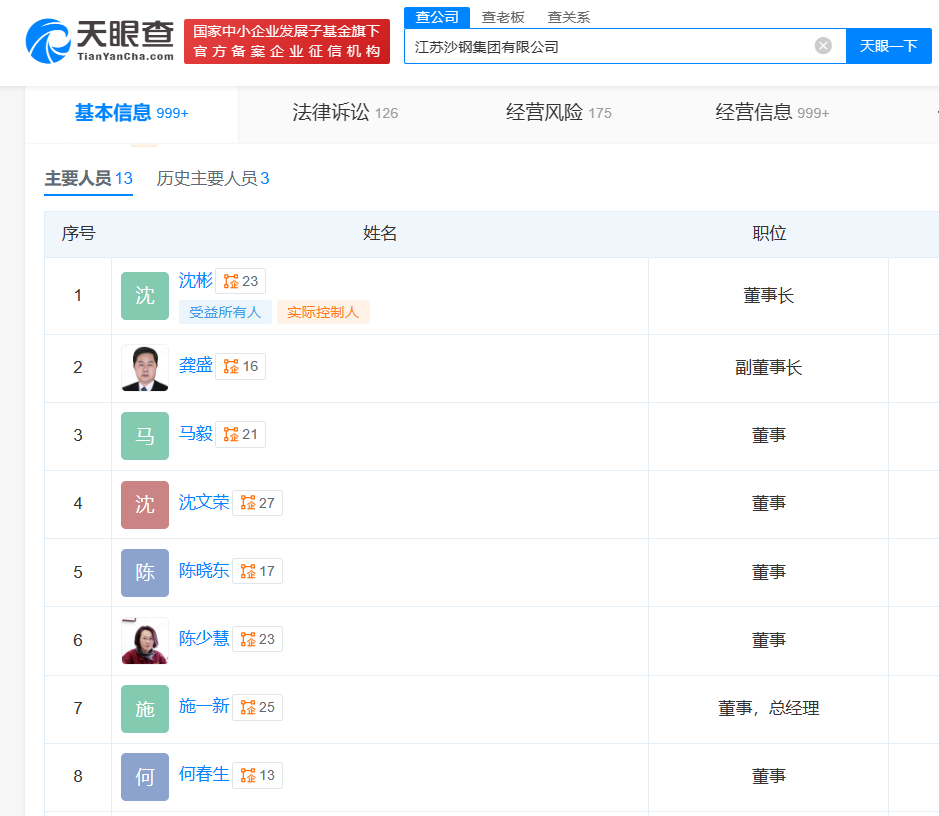
Task: Click the 天眼一下 search button
Action: pyautogui.click(x=888, y=45)
